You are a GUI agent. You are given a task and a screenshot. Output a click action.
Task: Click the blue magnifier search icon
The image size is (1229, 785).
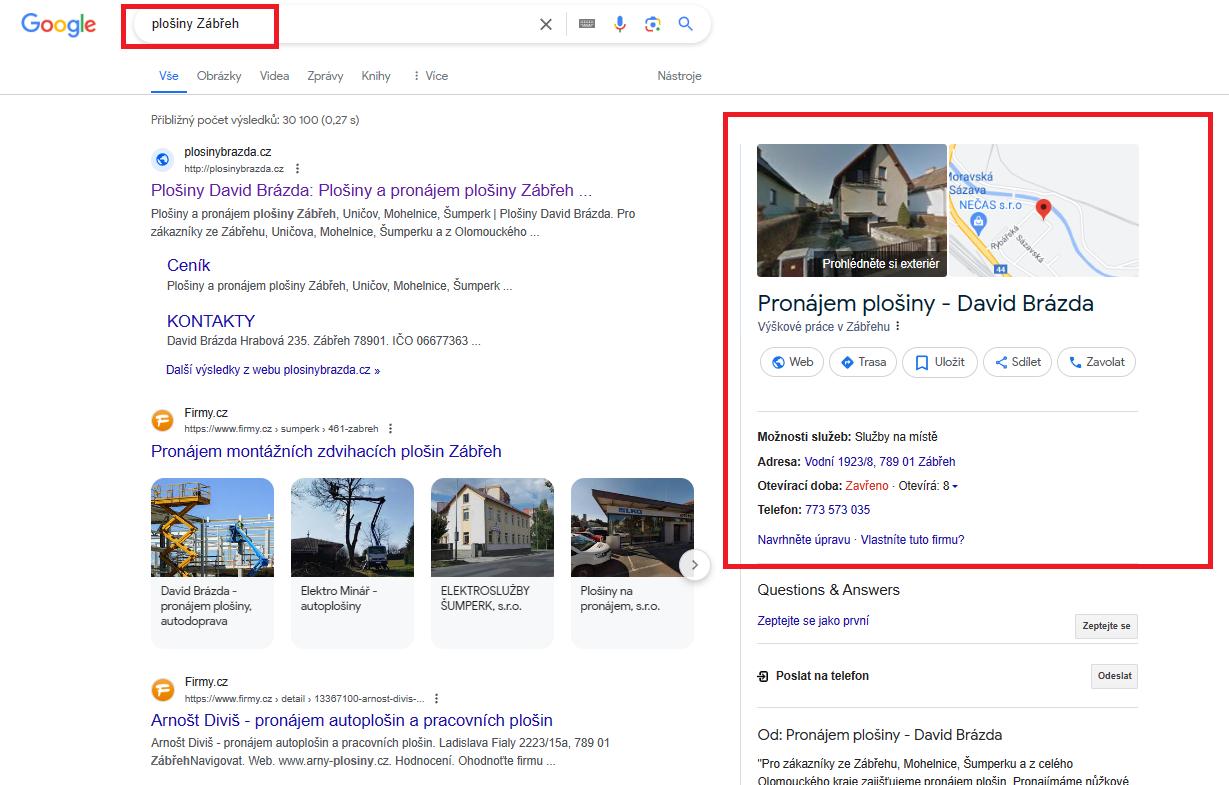(685, 24)
